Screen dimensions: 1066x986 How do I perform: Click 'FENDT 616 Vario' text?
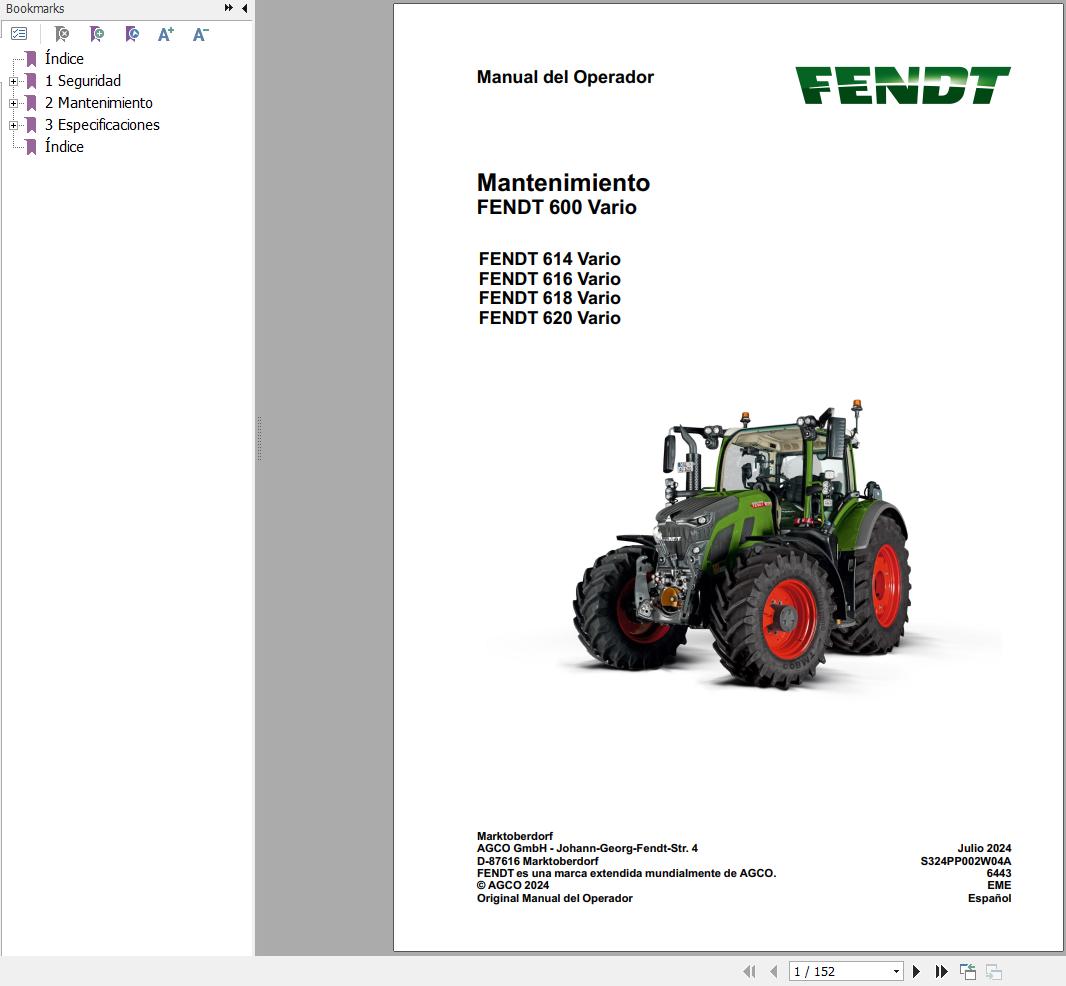[x=549, y=279]
